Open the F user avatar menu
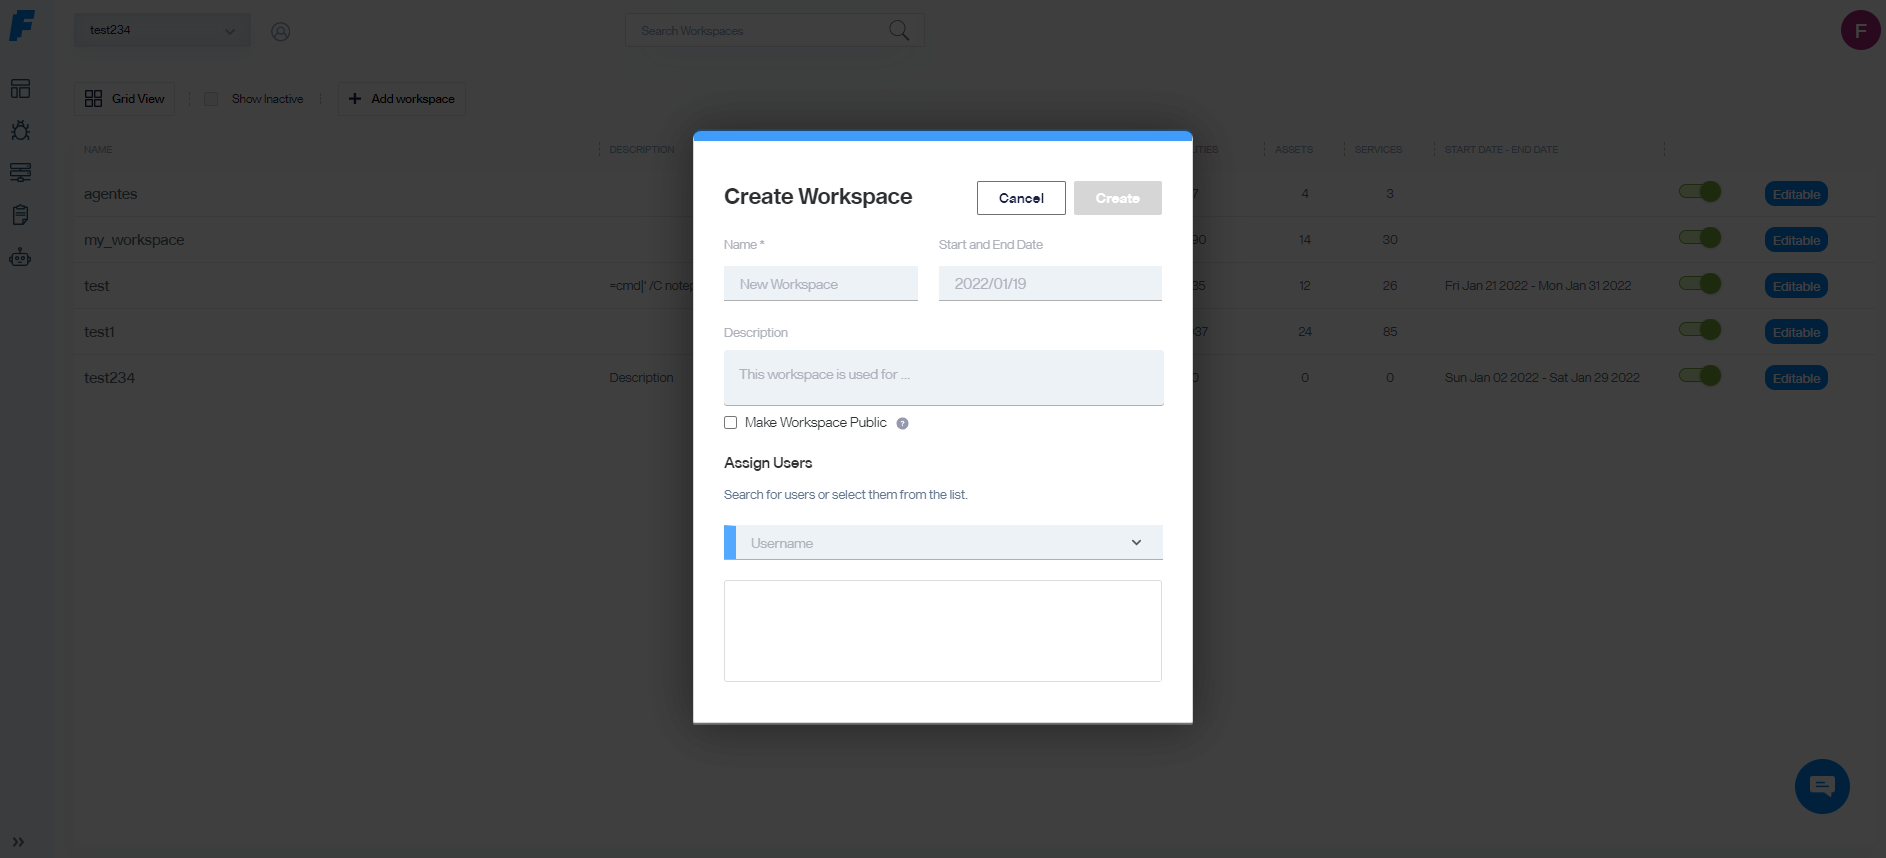This screenshot has width=1886, height=858. click(1860, 30)
